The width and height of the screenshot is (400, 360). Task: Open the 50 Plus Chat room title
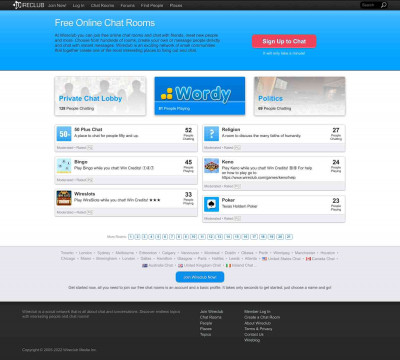pyautogui.click(x=88, y=129)
